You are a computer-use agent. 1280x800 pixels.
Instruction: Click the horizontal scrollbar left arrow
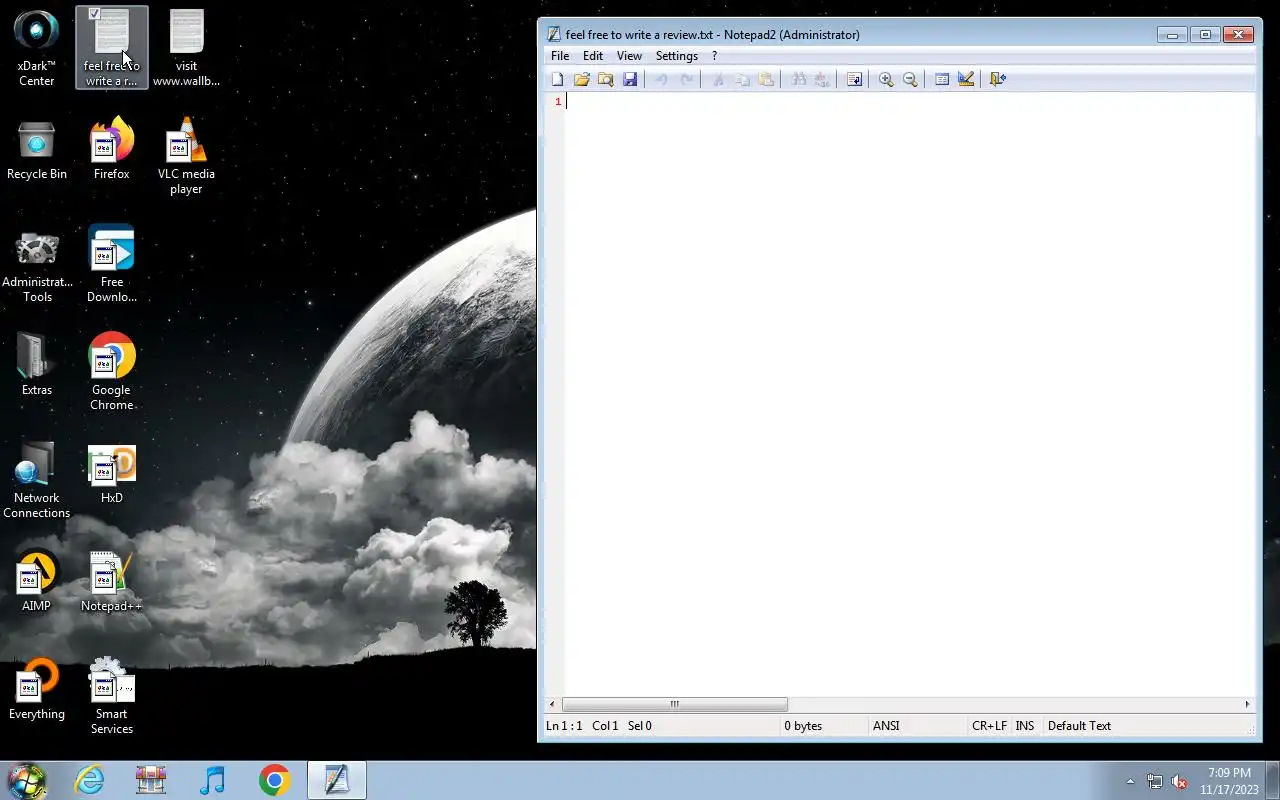[551, 704]
